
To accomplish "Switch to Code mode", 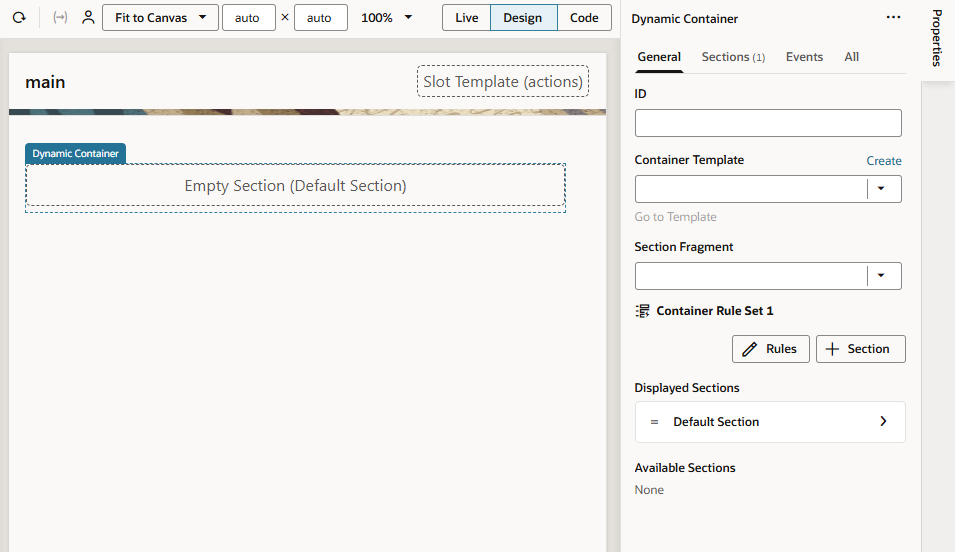I will [584, 18].
